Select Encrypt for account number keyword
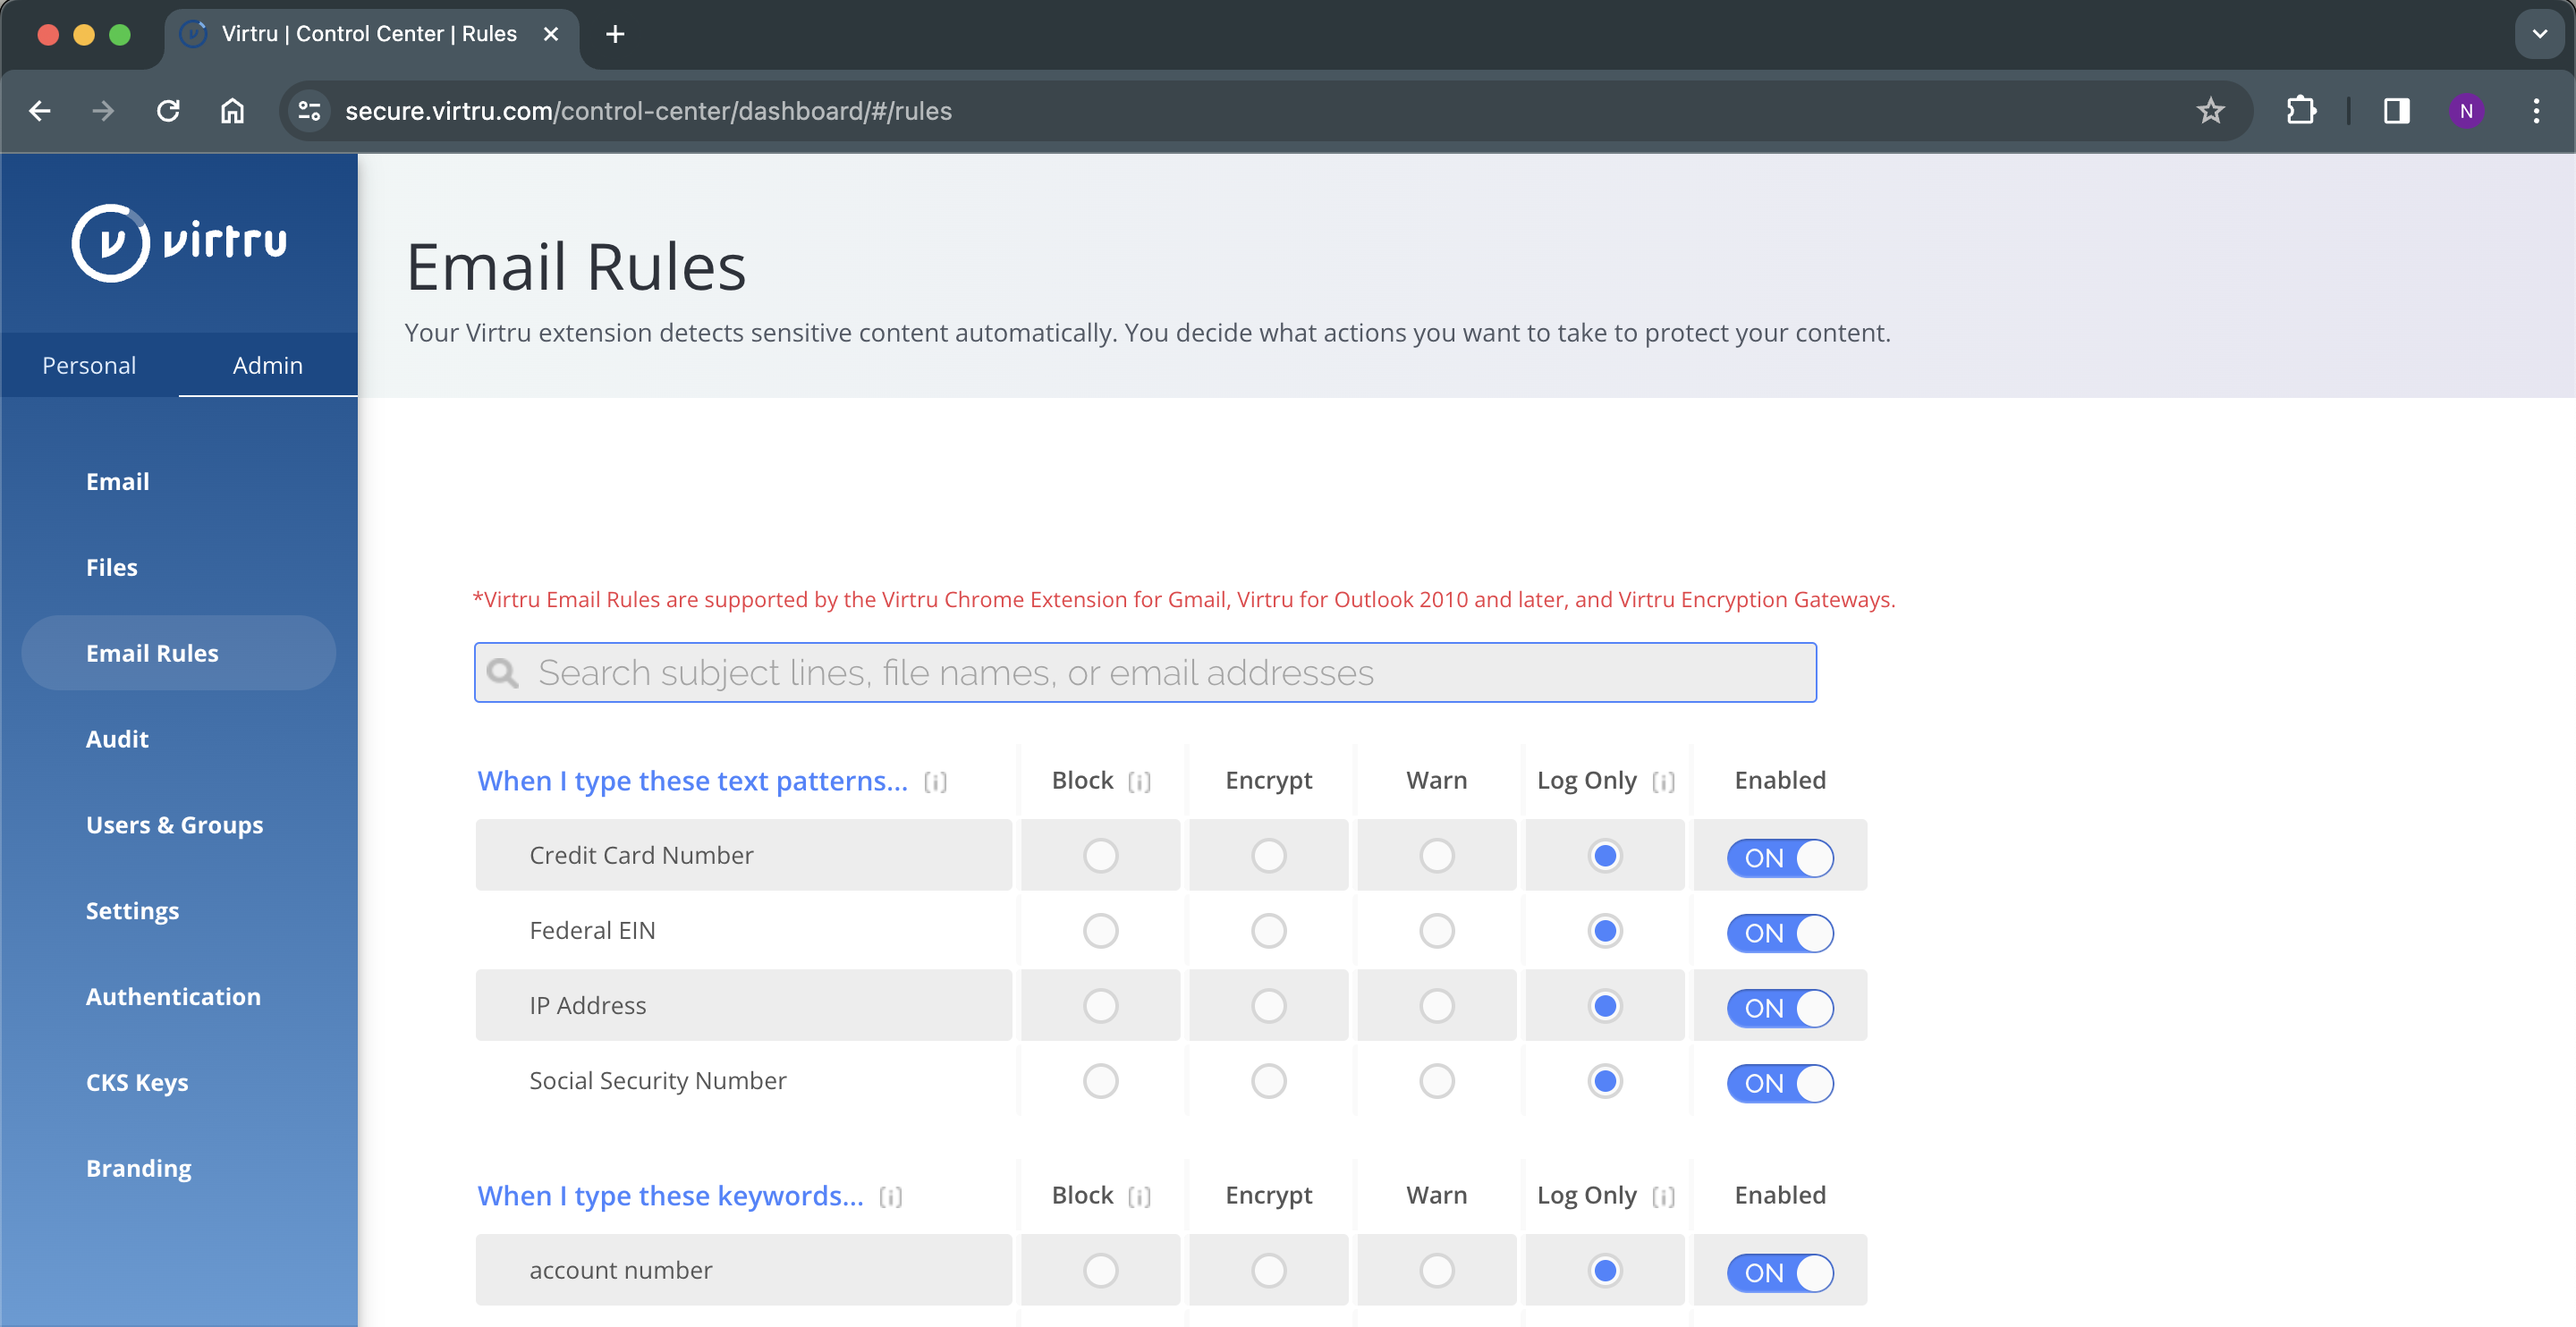2576x1327 pixels. (1268, 1271)
